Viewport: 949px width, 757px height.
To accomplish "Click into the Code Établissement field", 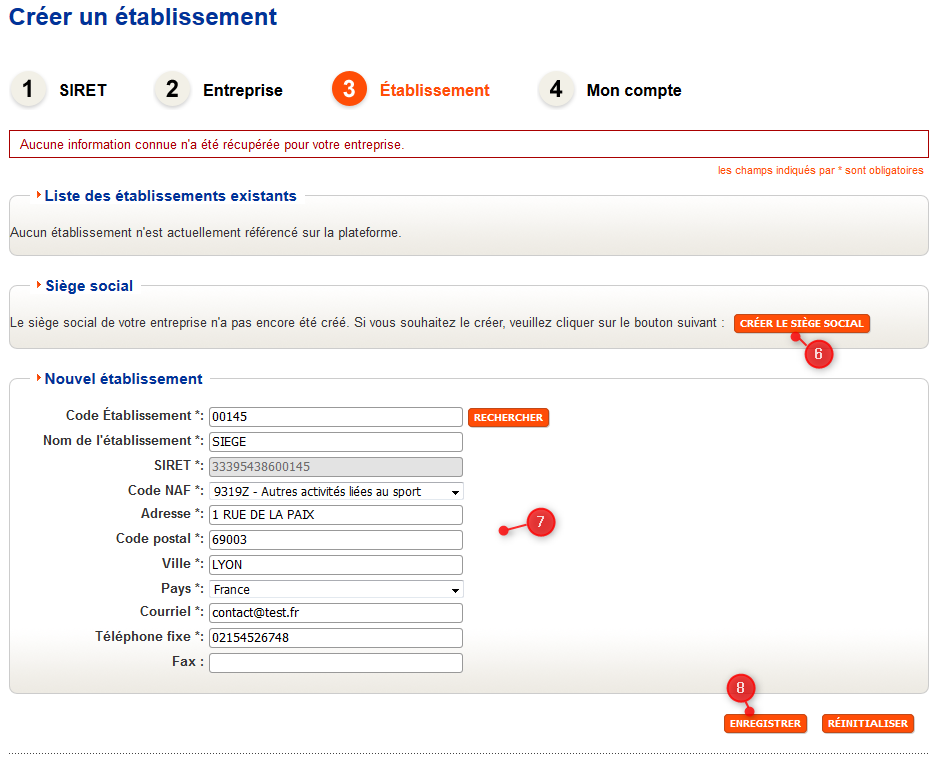I will click(x=336, y=417).
